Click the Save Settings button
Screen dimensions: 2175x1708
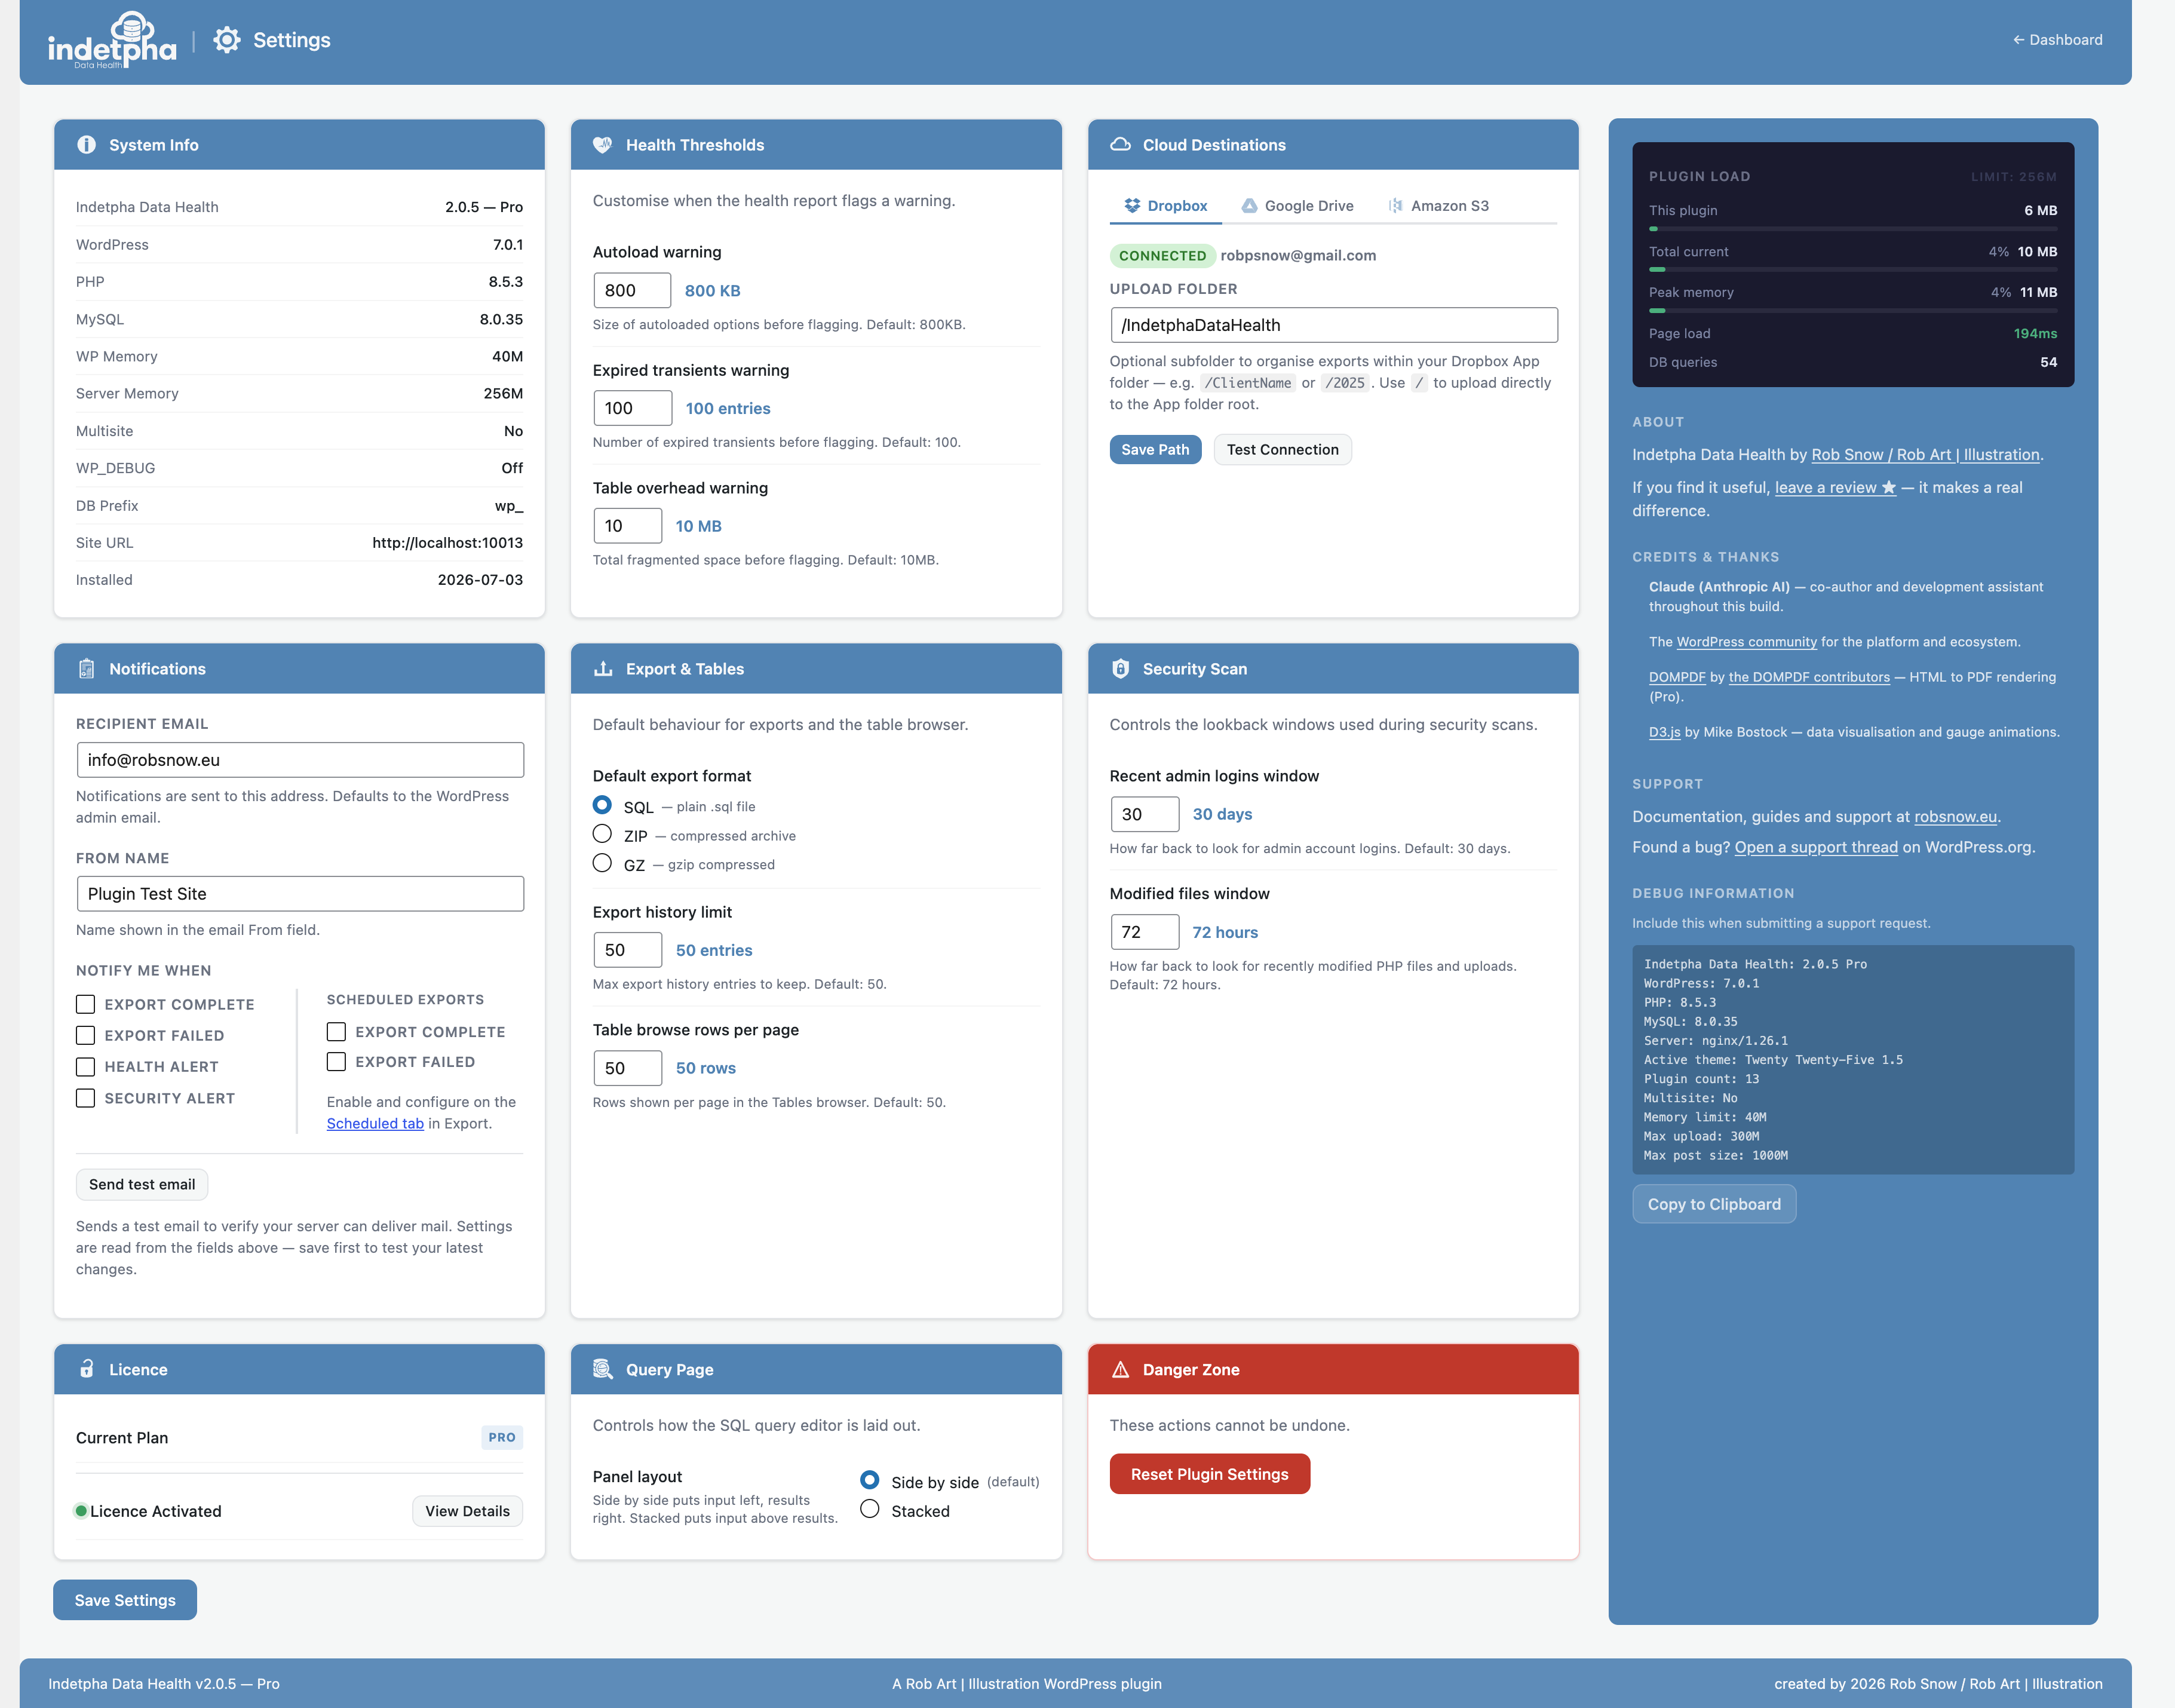point(125,1600)
